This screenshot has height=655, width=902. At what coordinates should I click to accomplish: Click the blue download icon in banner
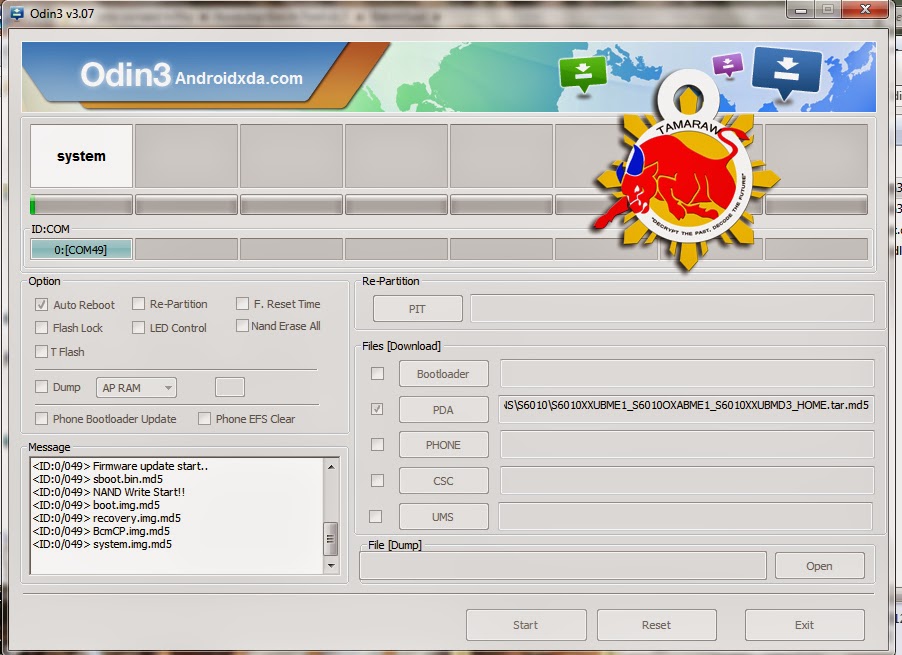(x=786, y=72)
